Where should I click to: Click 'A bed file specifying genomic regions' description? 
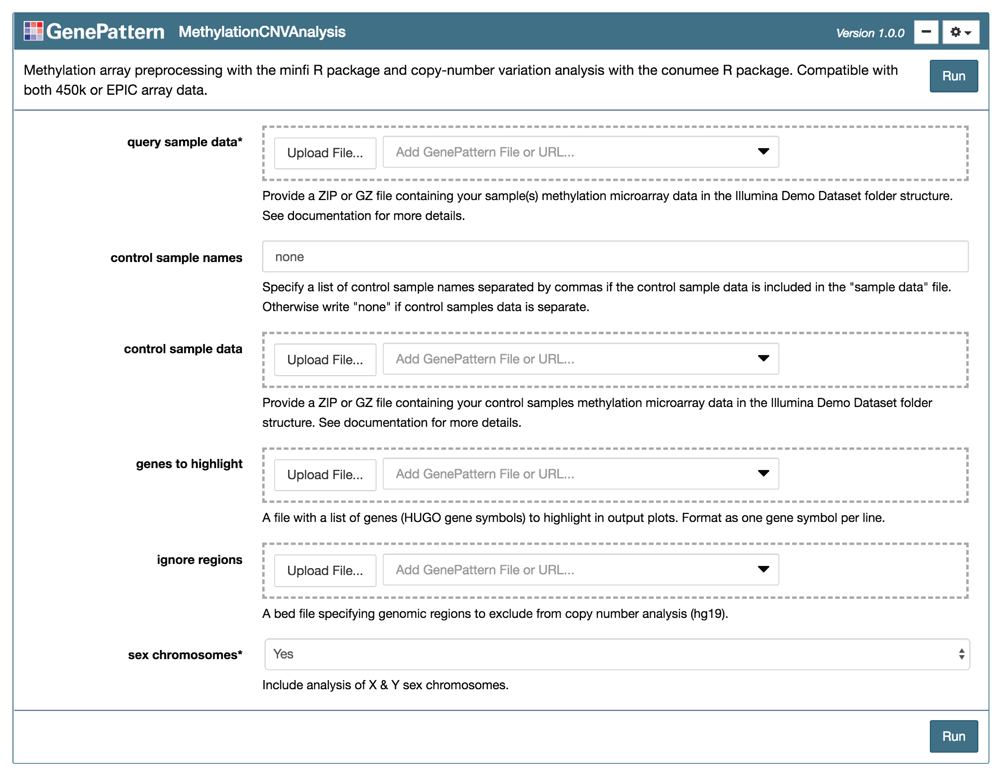click(x=495, y=614)
